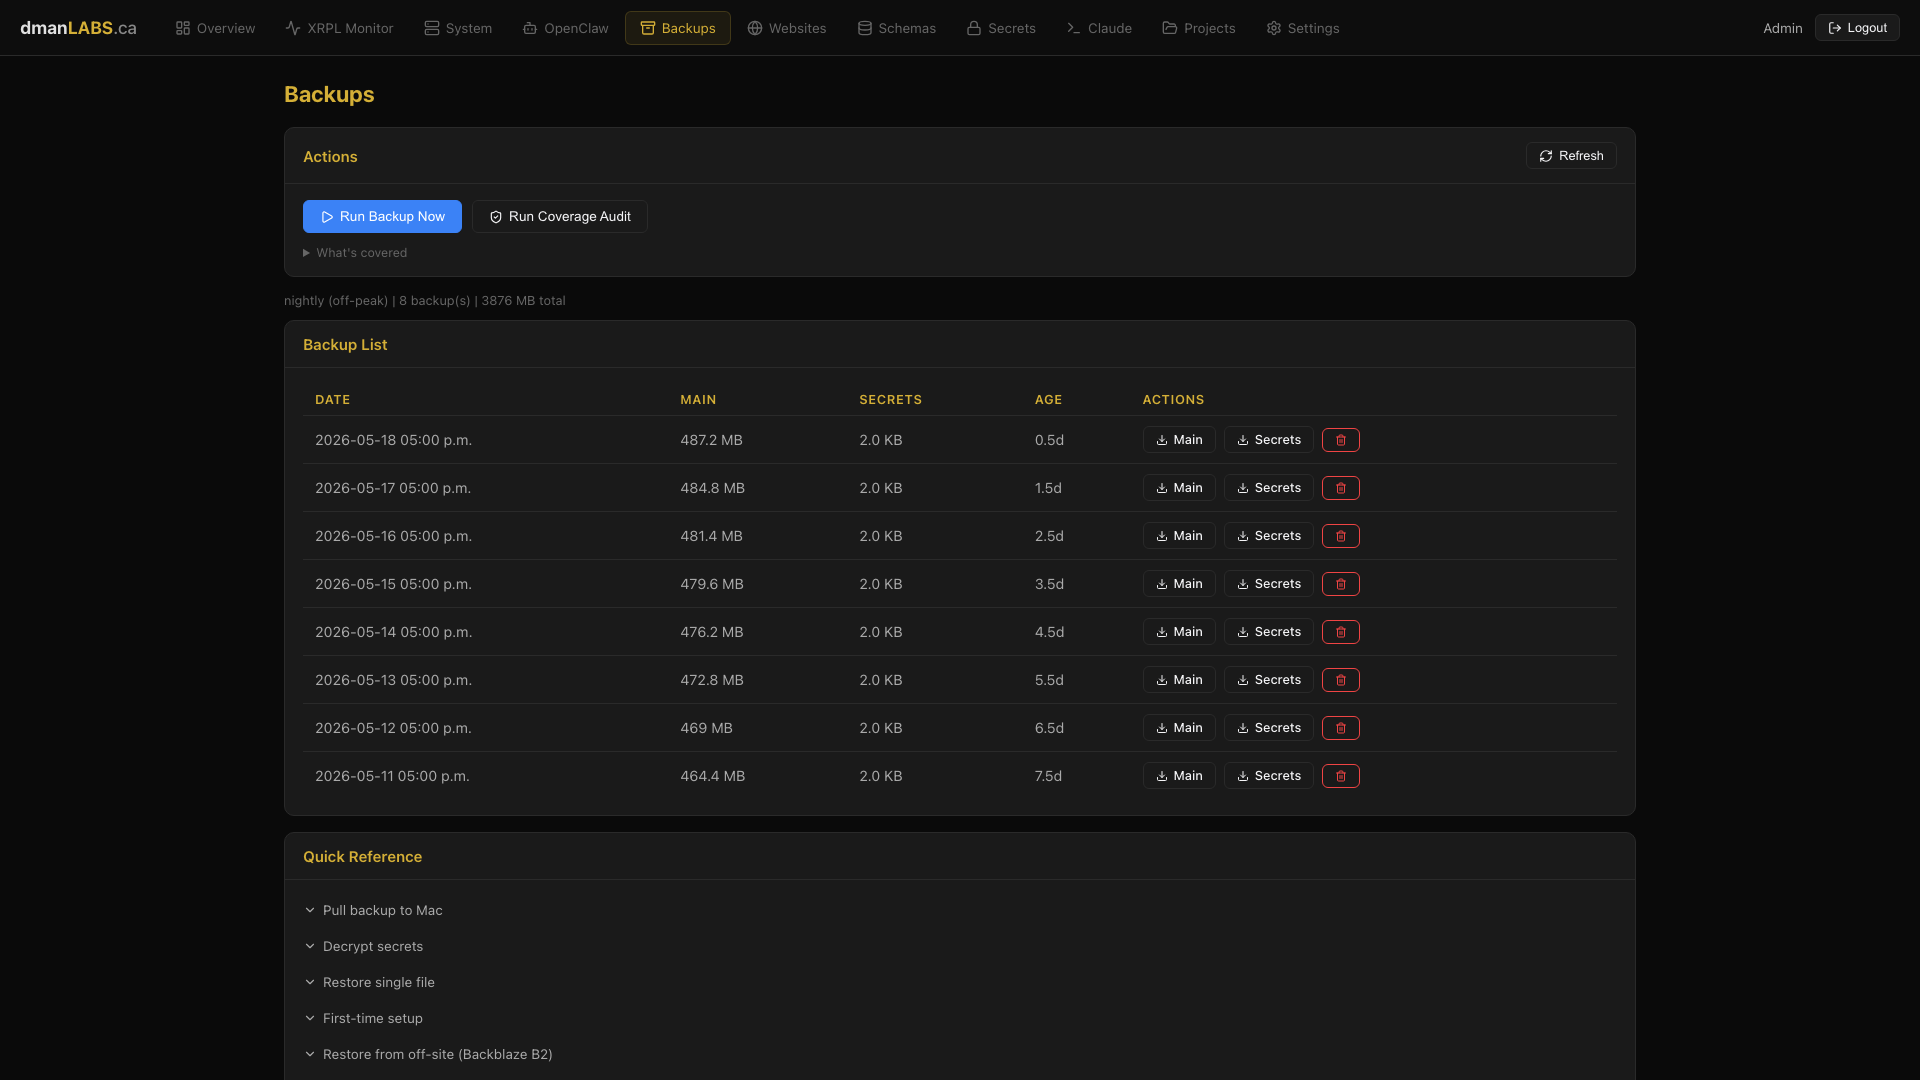
Task: Click the backup summary status line
Action: tap(424, 301)
